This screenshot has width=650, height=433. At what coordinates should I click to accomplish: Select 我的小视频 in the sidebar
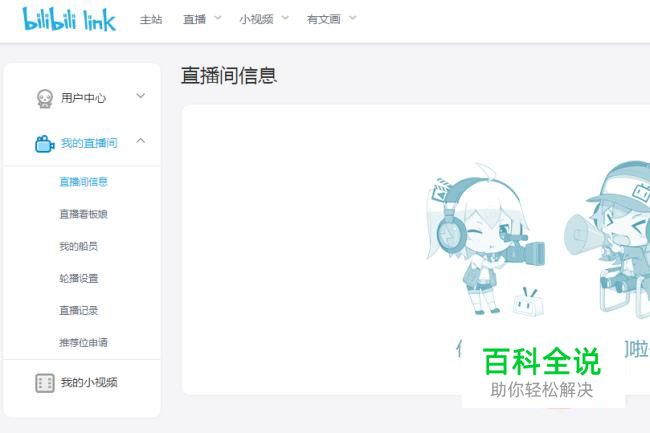coord(89,382)
